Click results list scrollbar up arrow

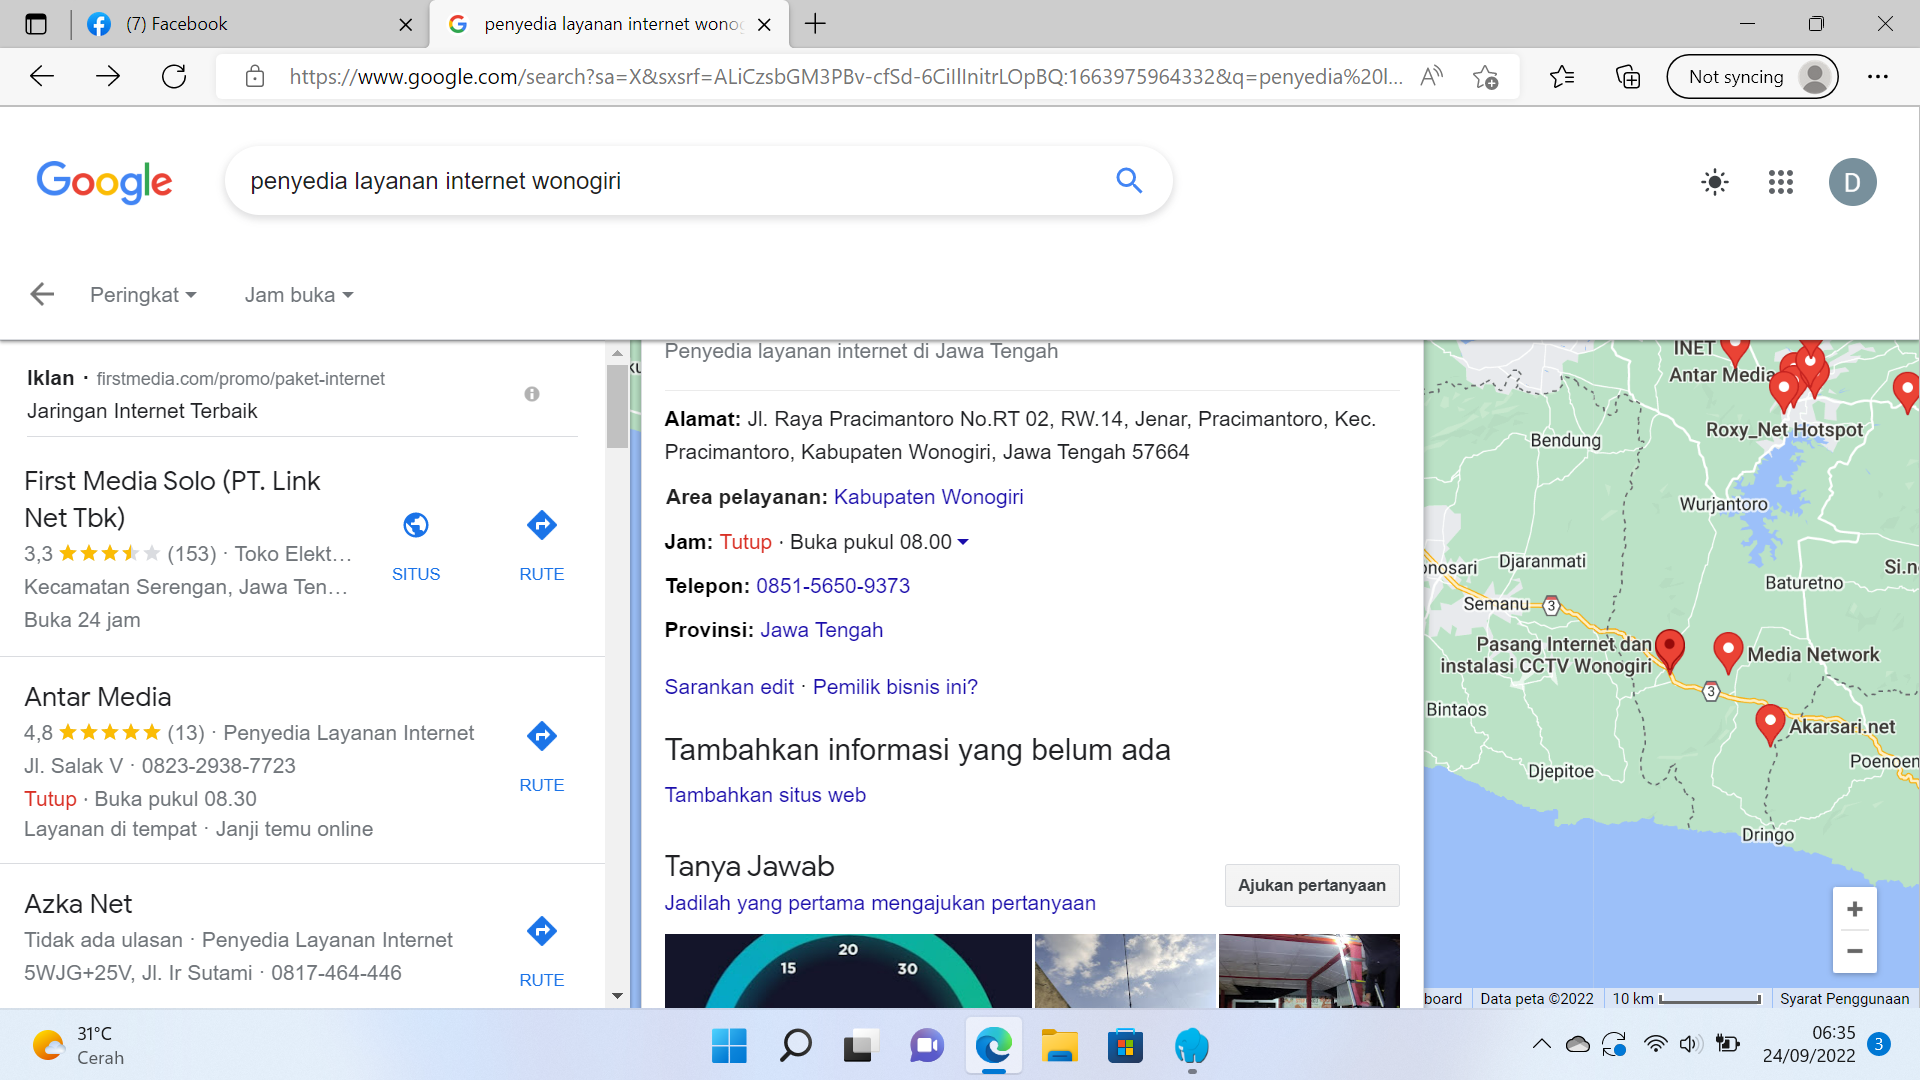(x=617, y=352)
